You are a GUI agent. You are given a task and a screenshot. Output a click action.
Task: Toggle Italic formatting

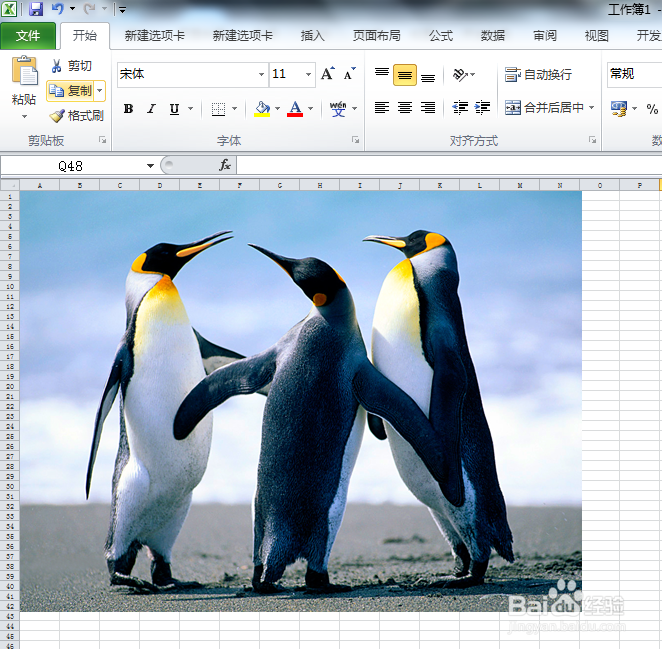coord(151,109)
